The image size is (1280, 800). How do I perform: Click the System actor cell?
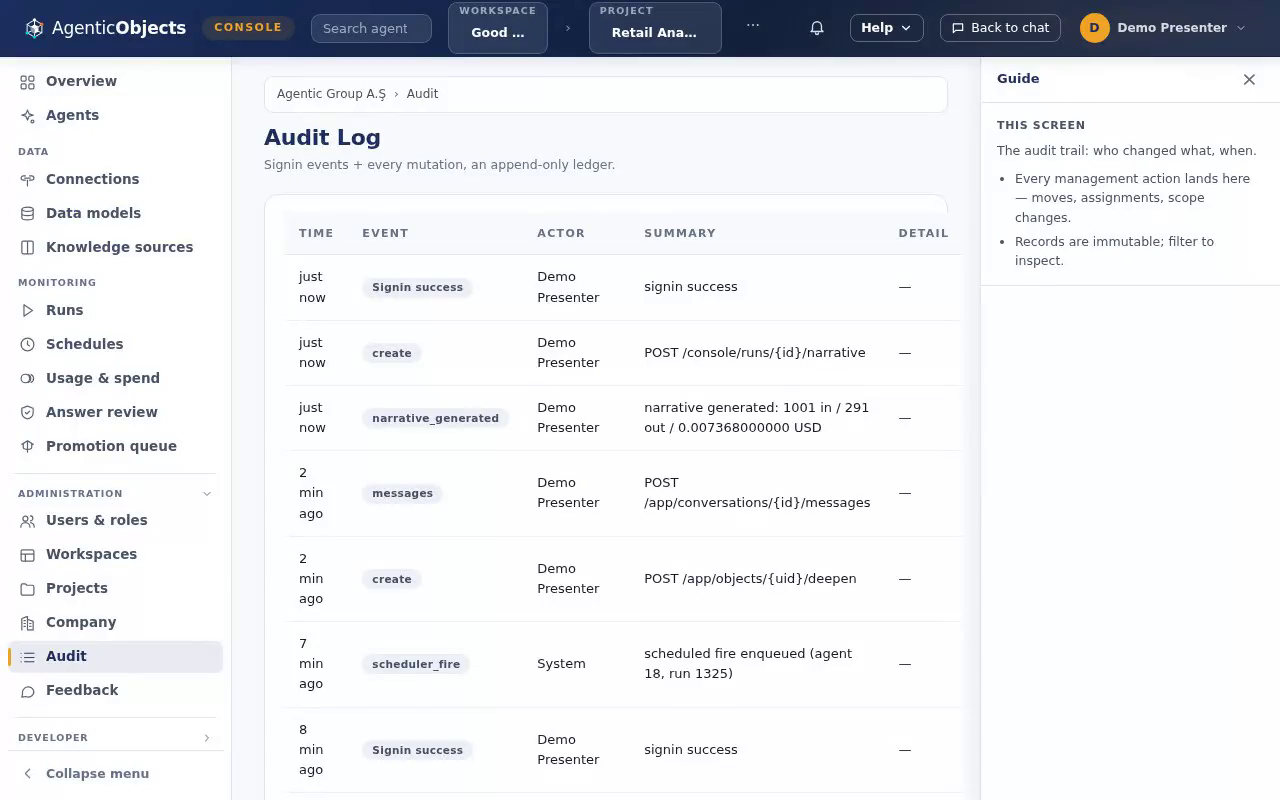(x=561, y=664)
